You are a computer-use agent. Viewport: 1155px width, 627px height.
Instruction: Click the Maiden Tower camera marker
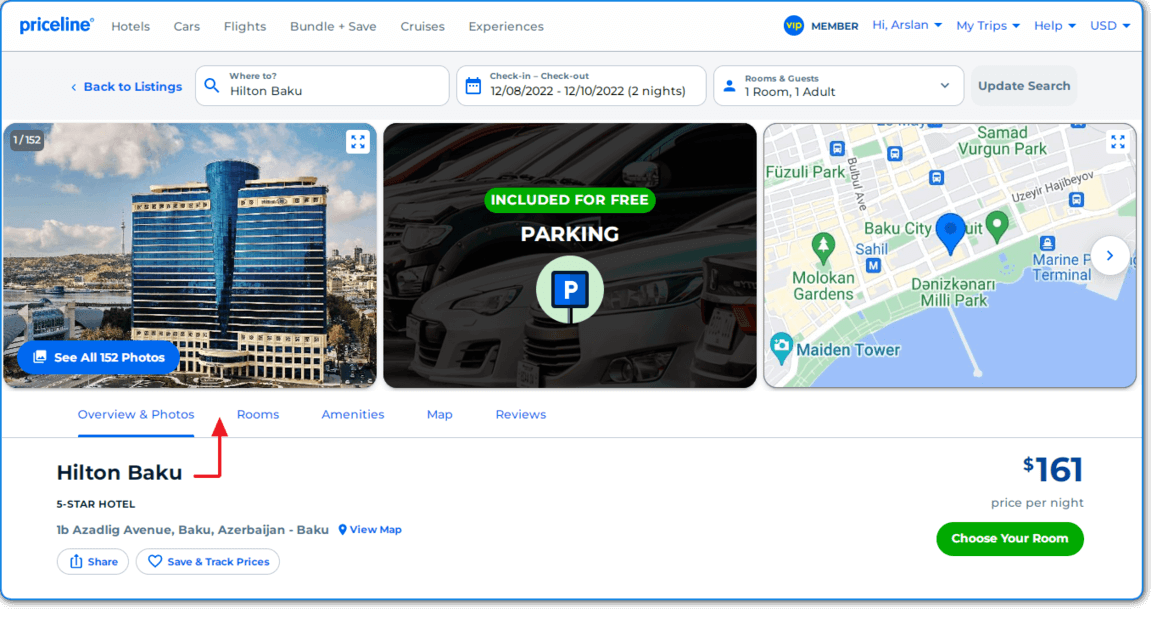coord(782,347)
